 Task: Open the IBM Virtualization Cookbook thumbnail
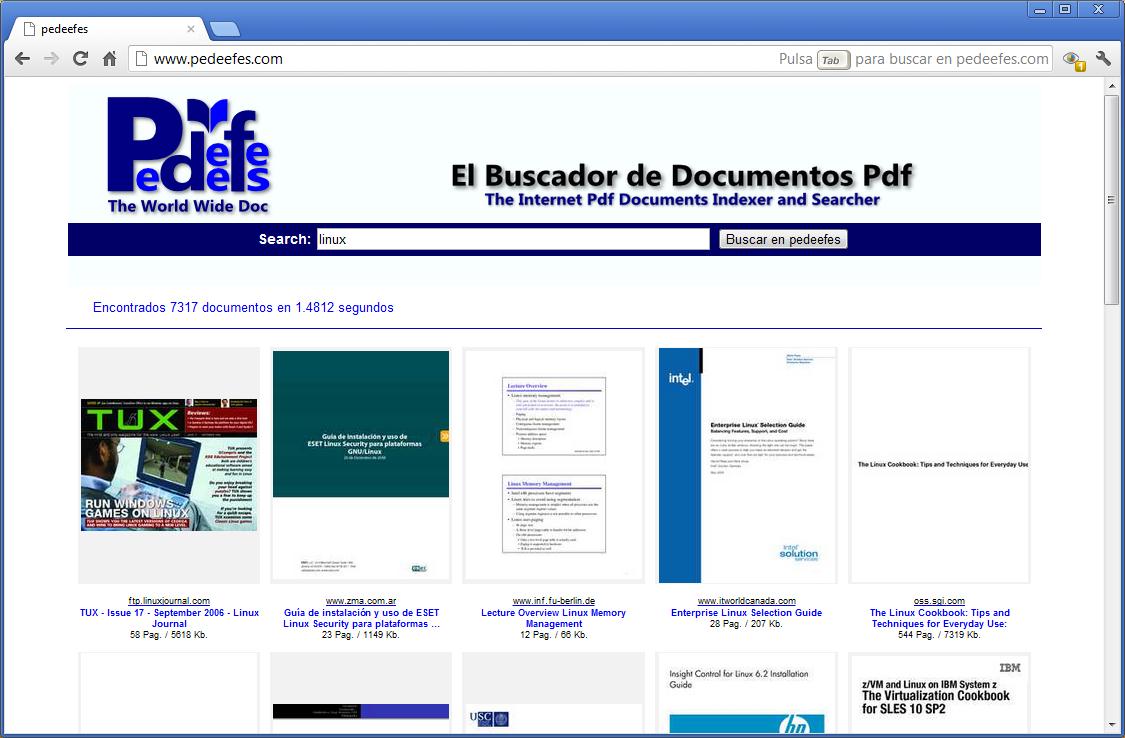click(x=939, y=693)
